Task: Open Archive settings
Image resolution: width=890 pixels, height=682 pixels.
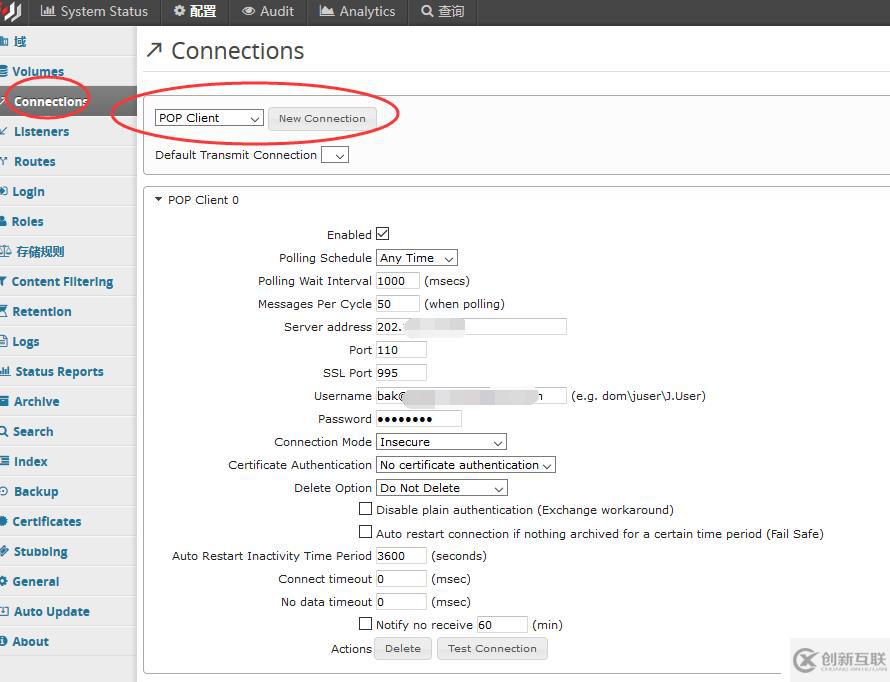Action: pyautogui.click(x=68, y=402)
